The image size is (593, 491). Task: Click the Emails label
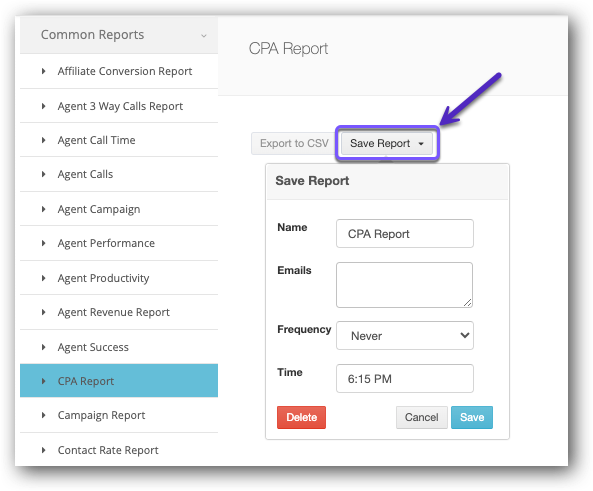click(x=294, y=270)
